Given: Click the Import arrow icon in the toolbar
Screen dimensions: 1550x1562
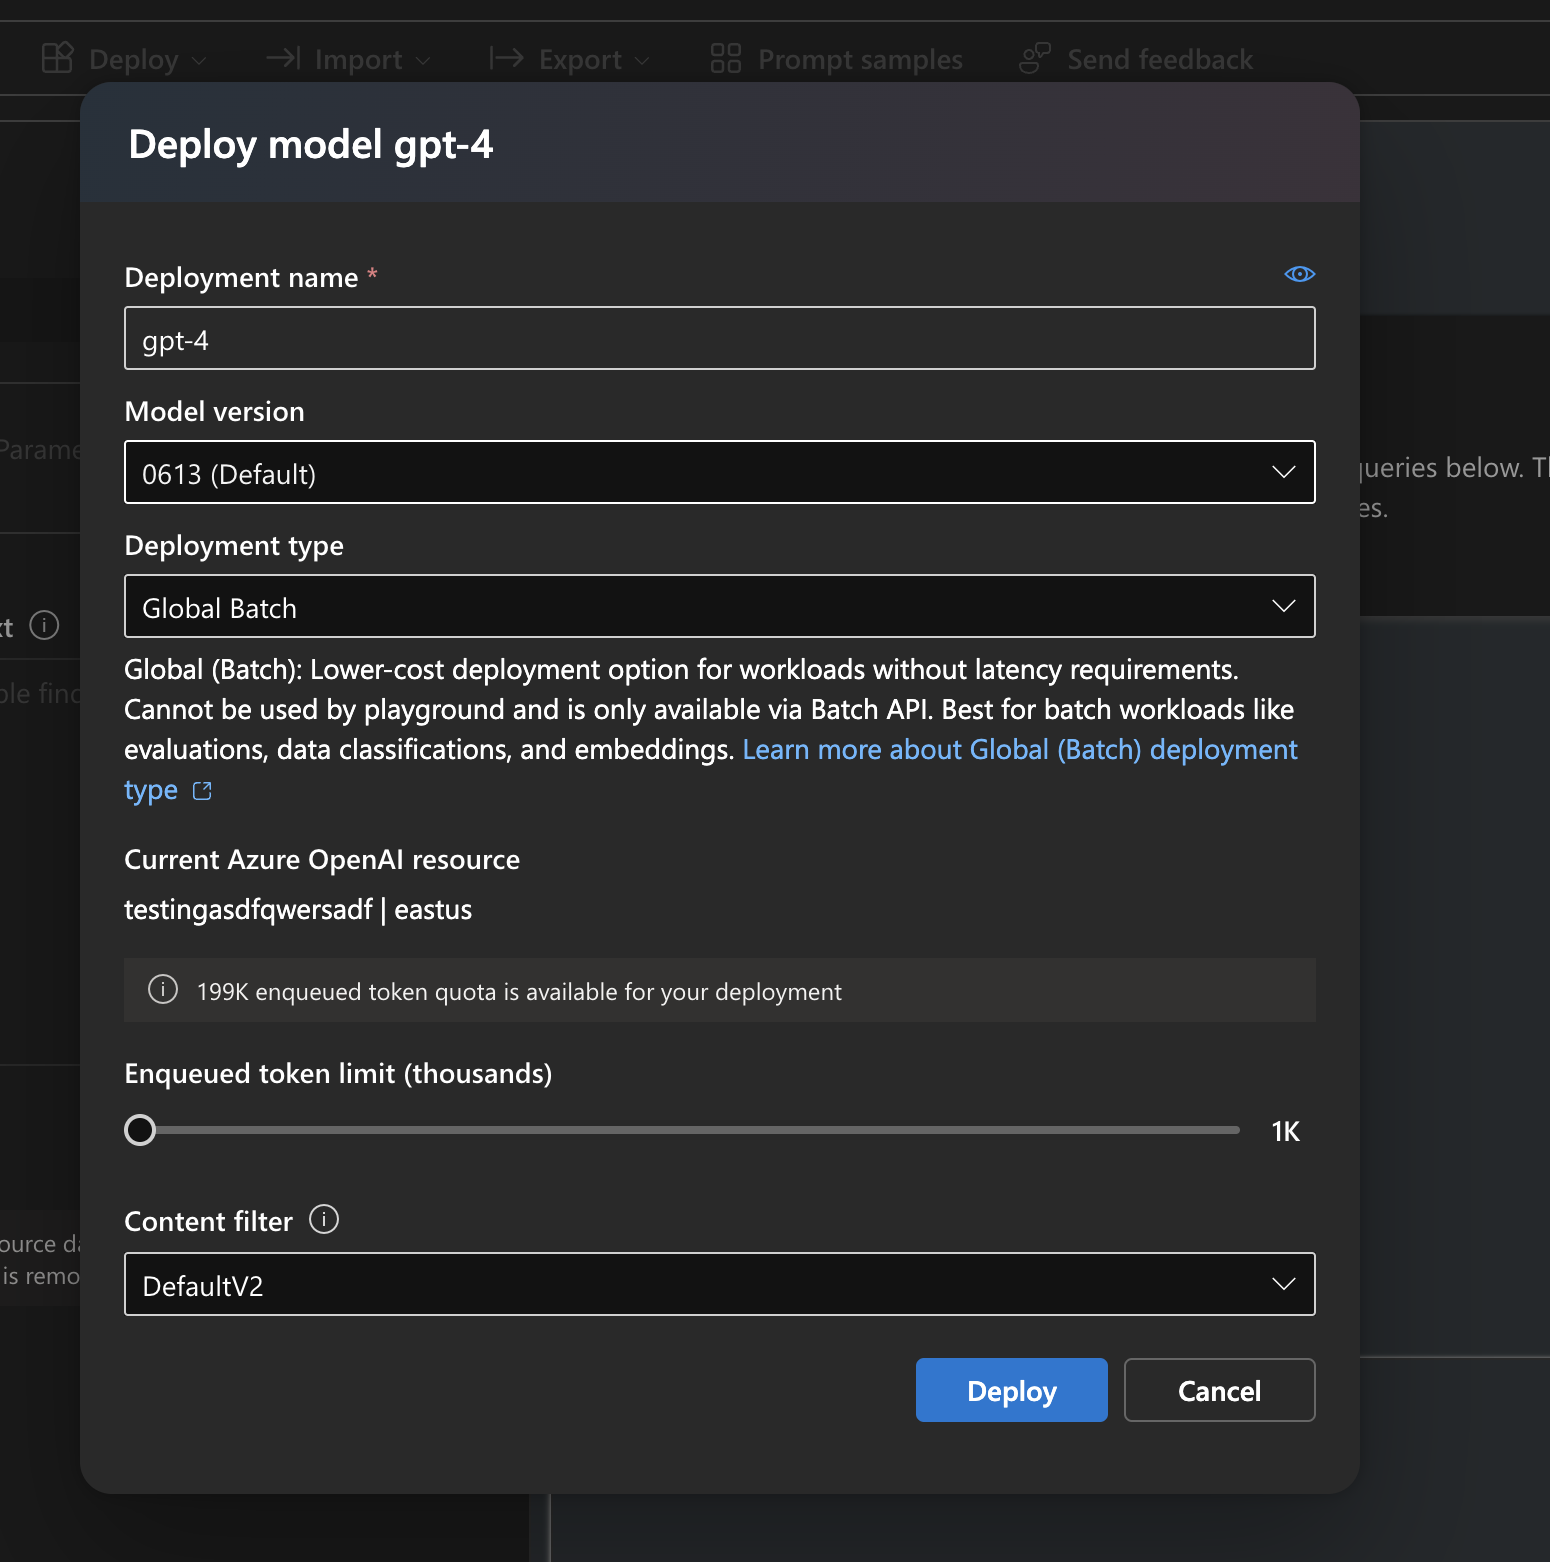Looking at the screenshot, I should pyautogui.click(x=284, y=58).
